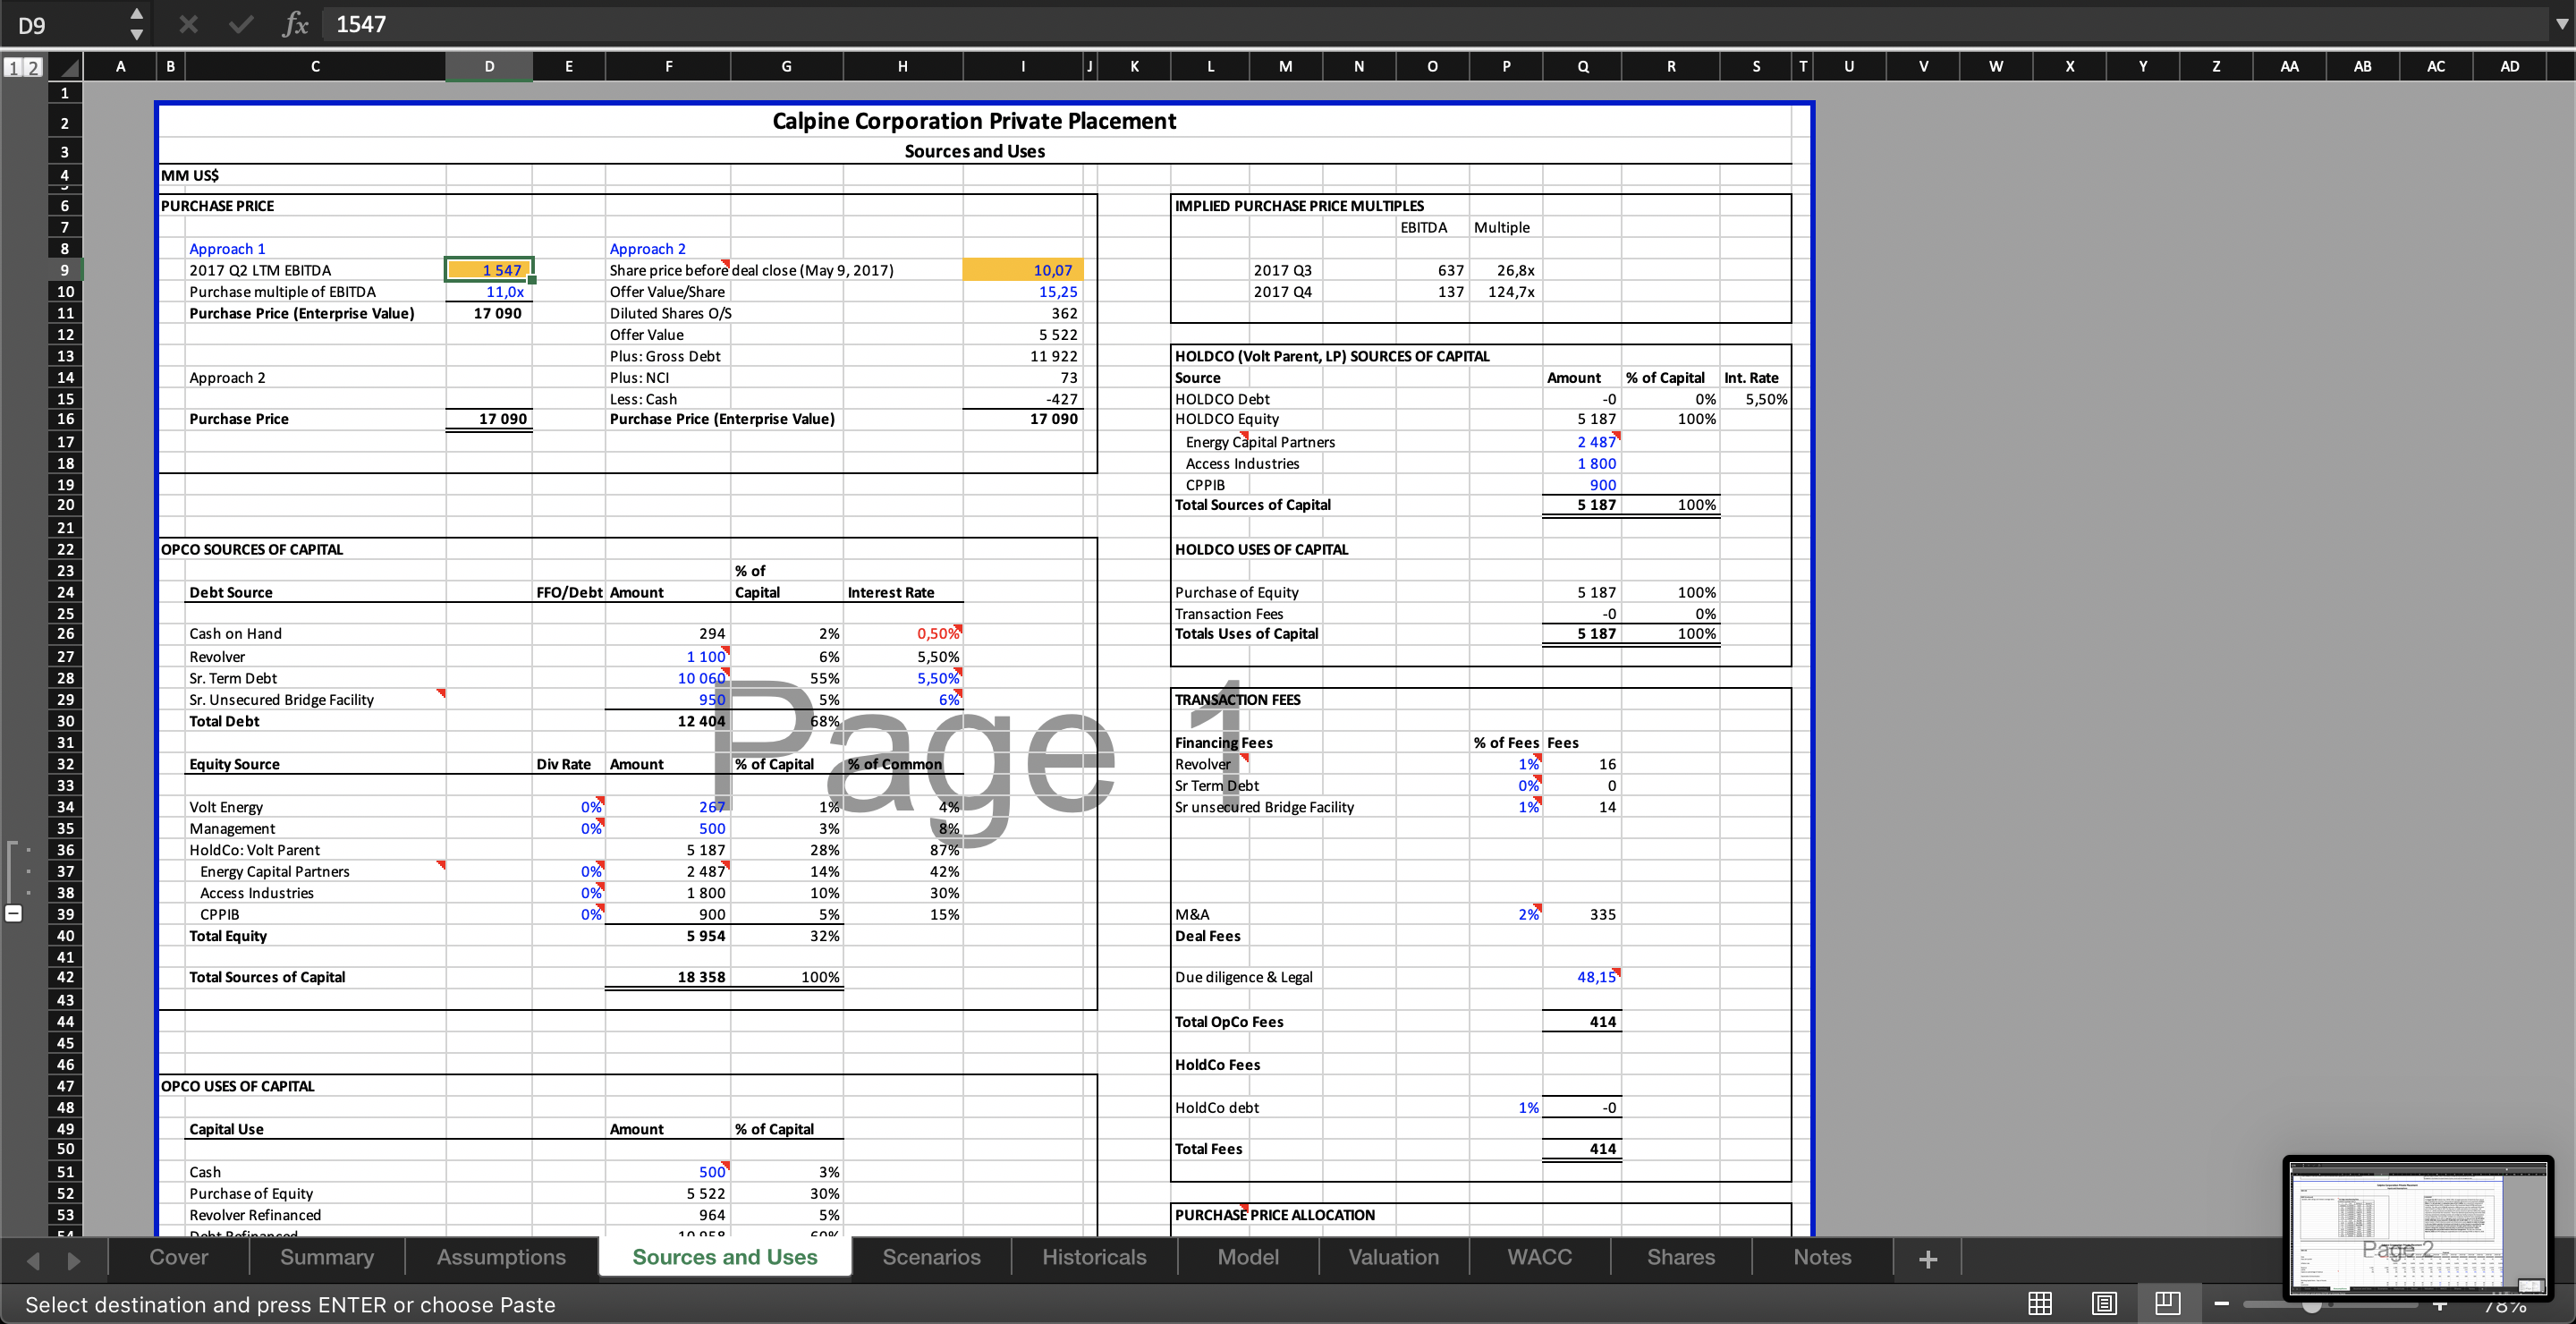Image resolution: width=2576 pixels, height=1324 pixels.
Task: Click the 2017 Q3 multiple 26,8x
Action: [1506, 270]
